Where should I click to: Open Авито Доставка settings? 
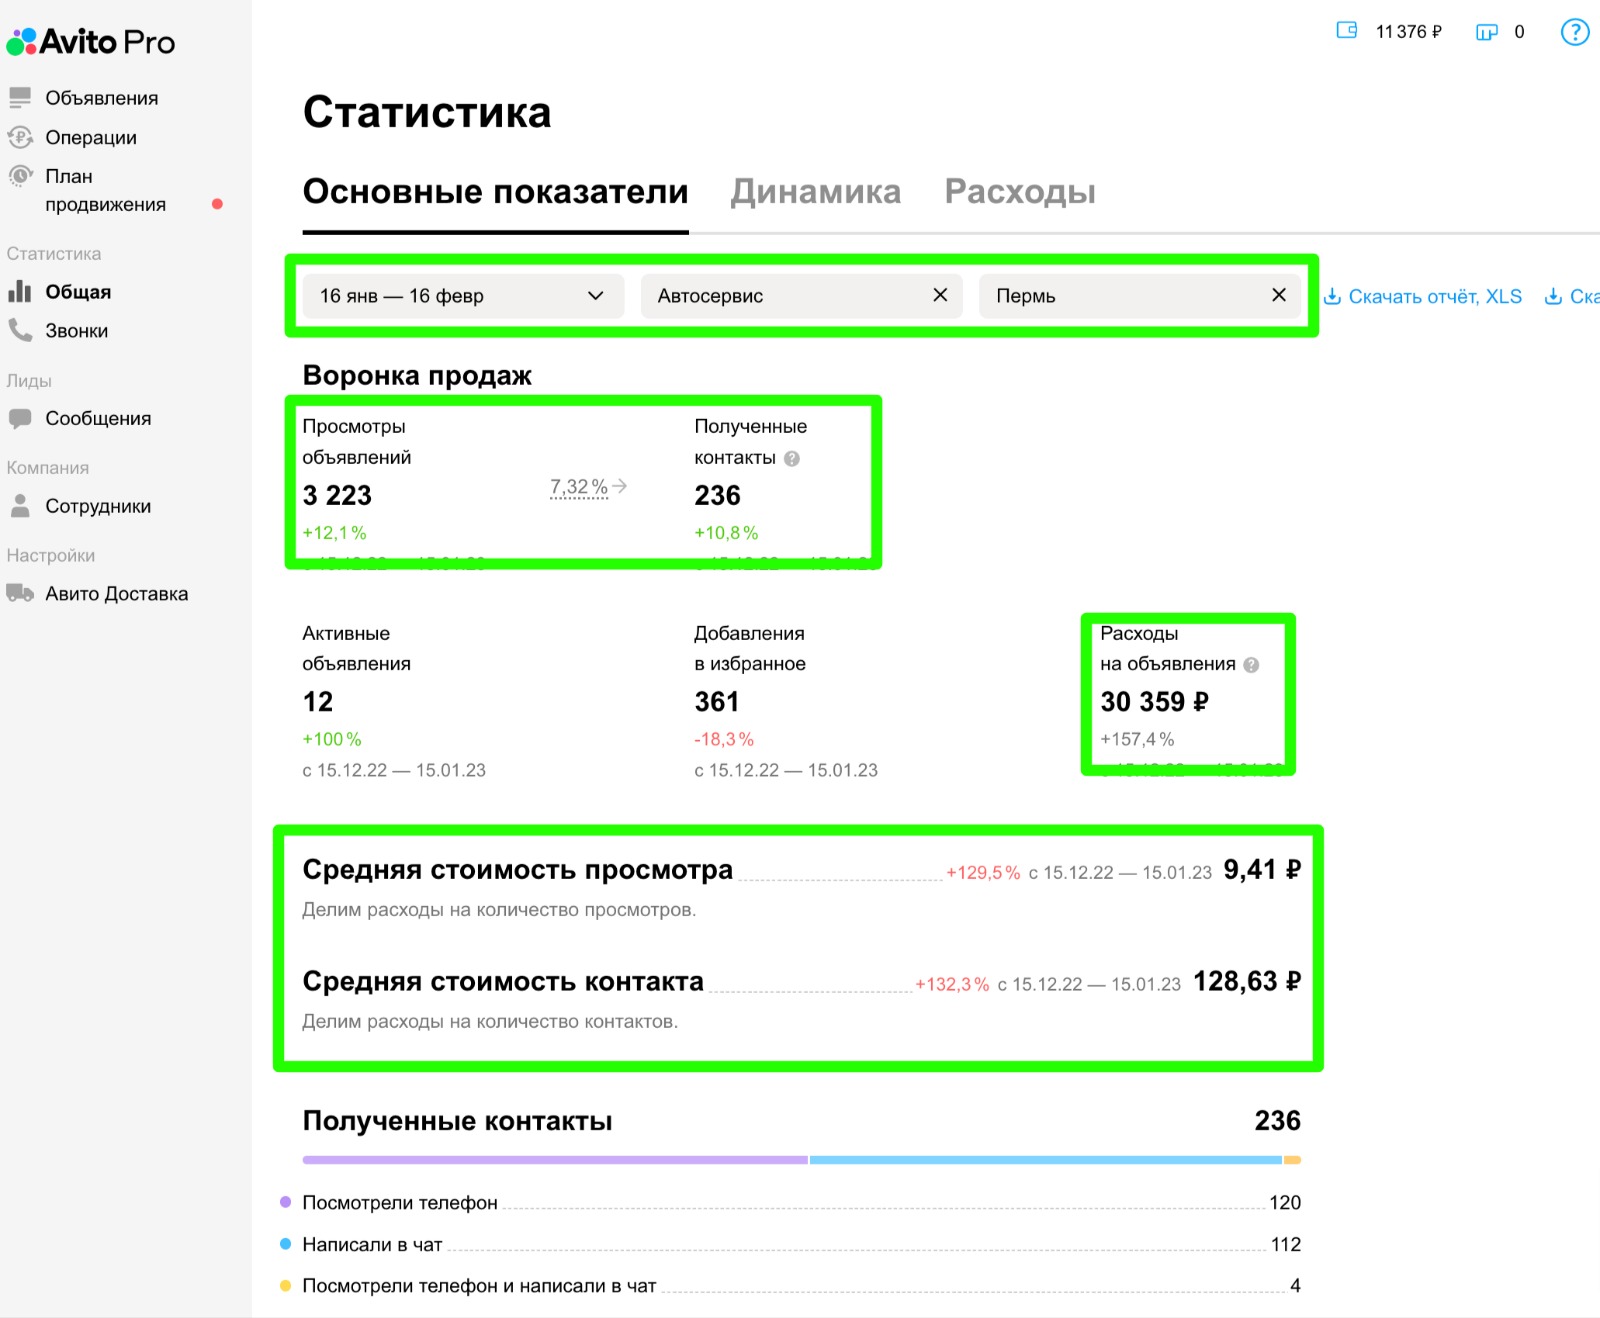[x=116, y=594]
